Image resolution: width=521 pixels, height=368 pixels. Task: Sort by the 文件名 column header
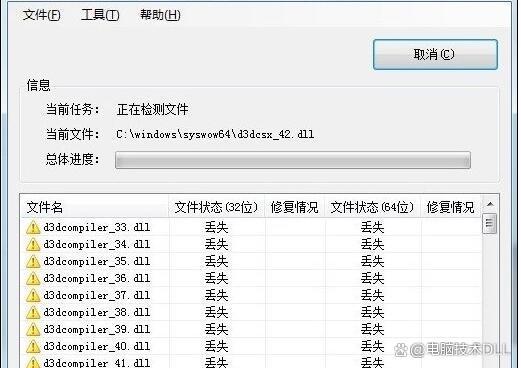click(x=95, y=207)
